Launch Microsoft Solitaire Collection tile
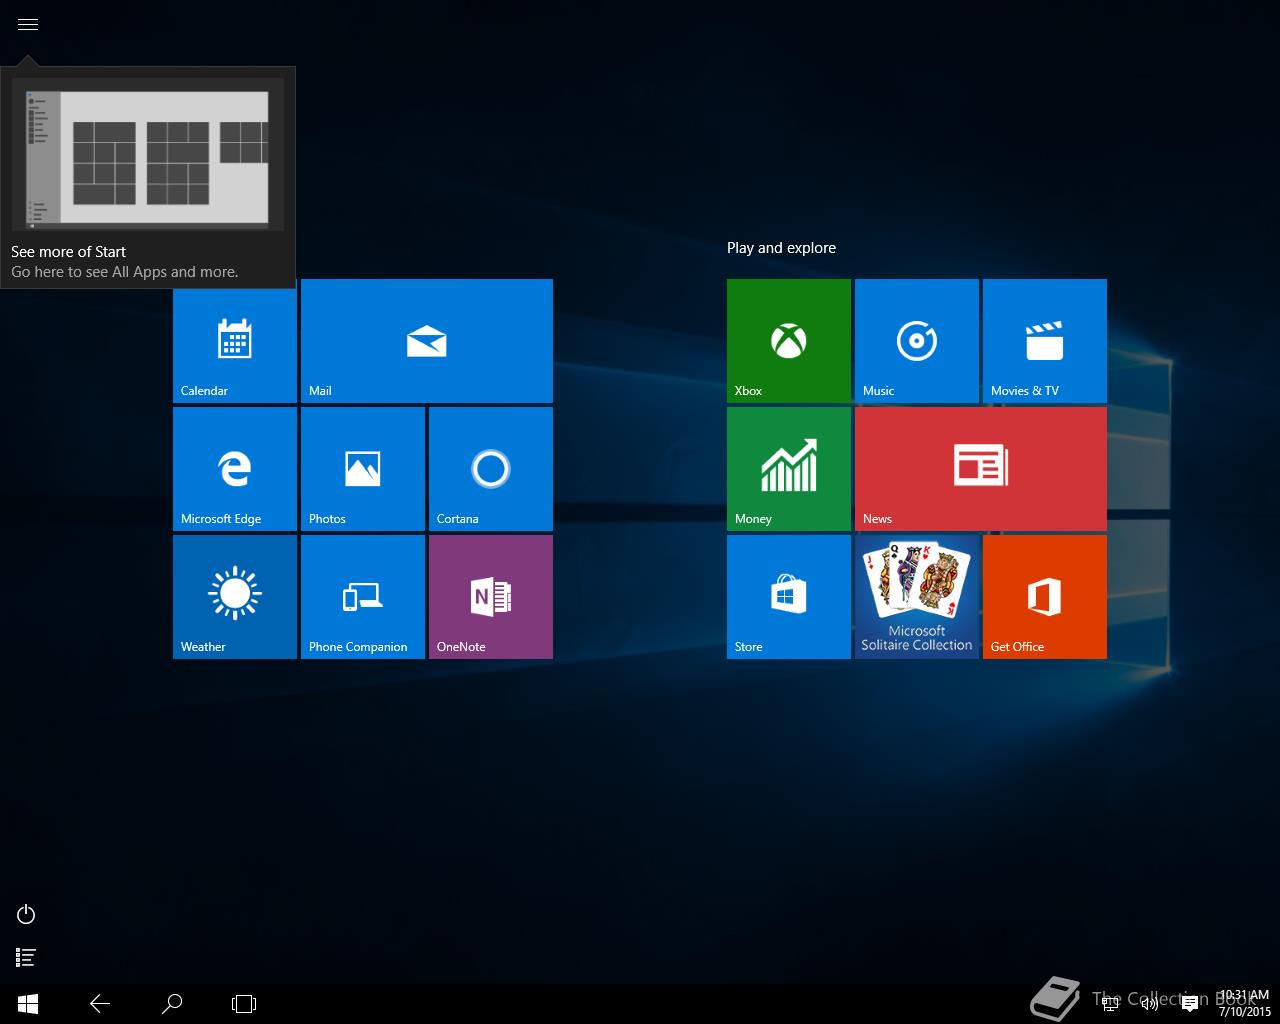Screen dimensions: 1280x1024 917,597
